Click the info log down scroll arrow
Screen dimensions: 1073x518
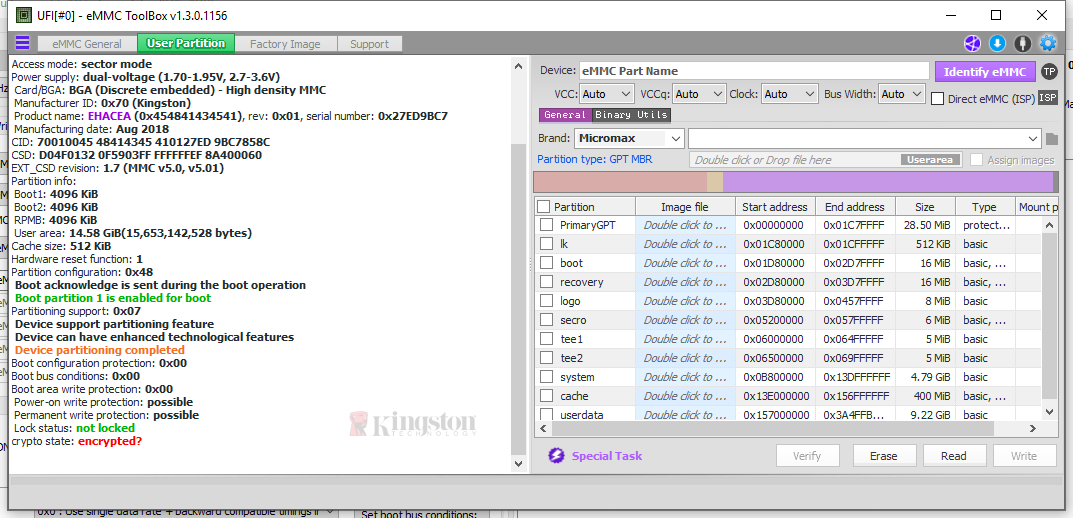(x=518, y=463)
